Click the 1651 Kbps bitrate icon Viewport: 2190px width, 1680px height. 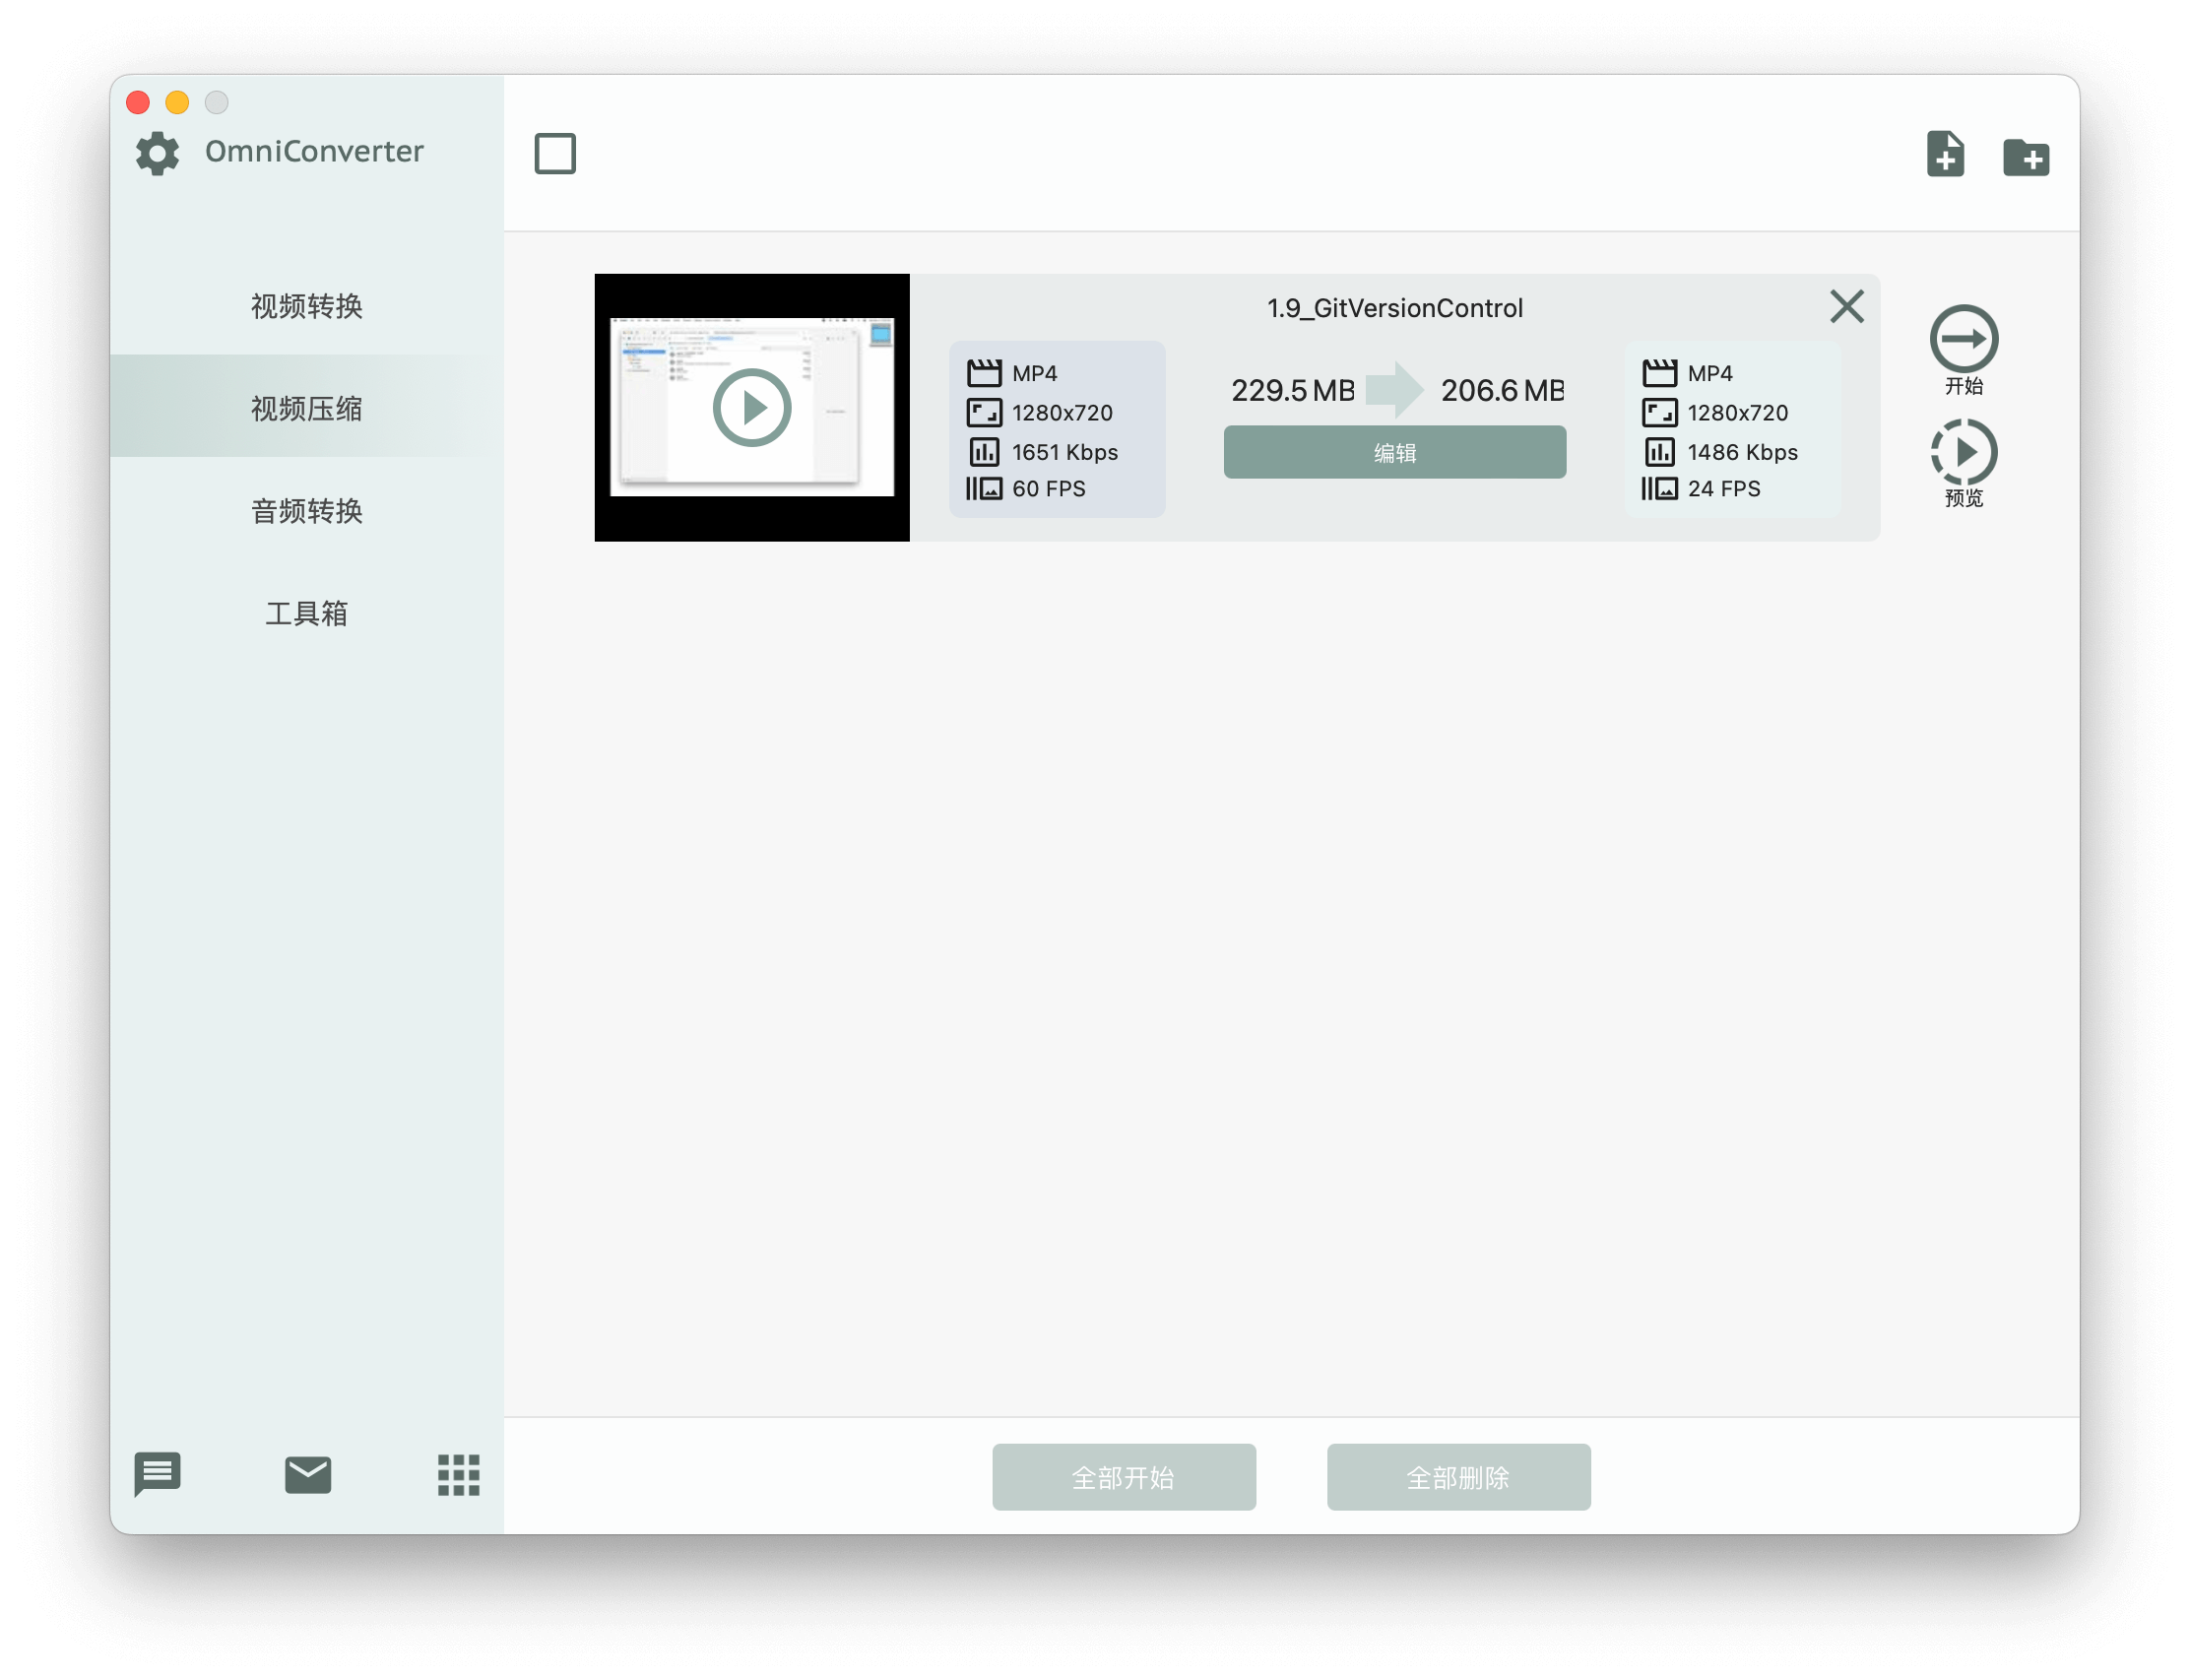pyautogui.click(x=984, y=452)
